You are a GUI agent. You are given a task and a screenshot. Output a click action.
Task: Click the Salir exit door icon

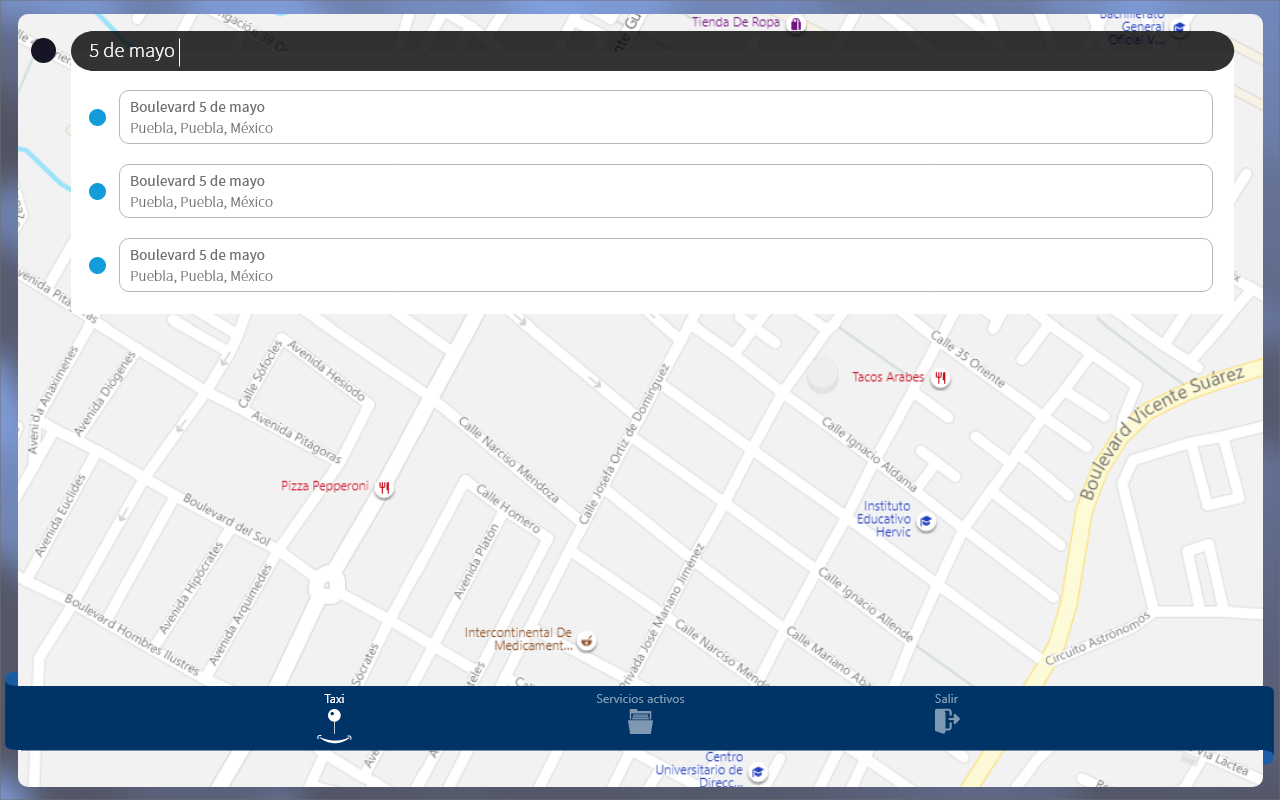point(946,721)
